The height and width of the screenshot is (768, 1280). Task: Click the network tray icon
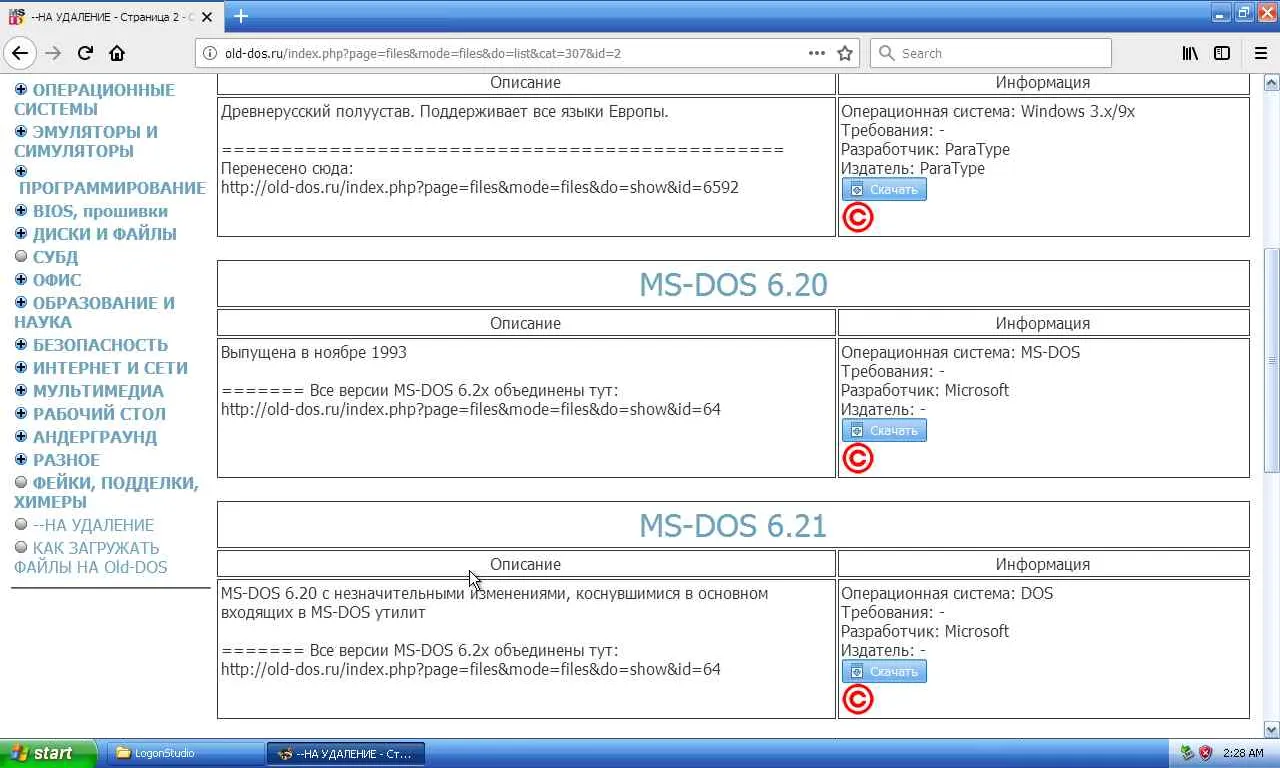coord(1187,753)
